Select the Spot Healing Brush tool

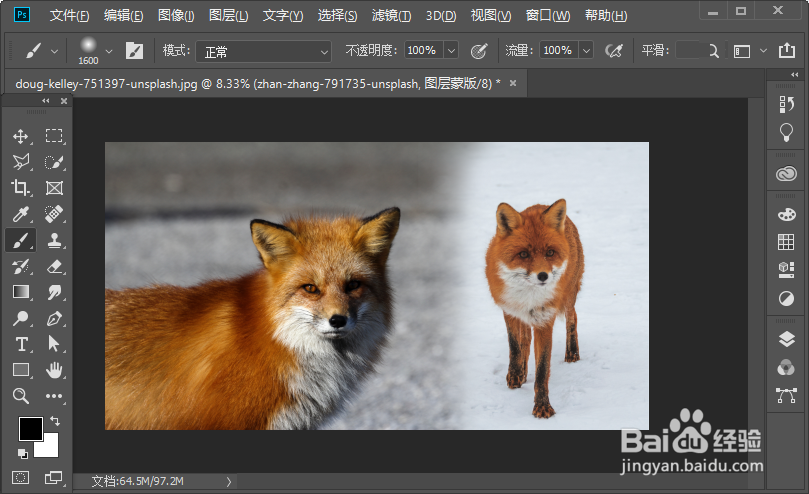pyautogui.click(x=54, y=214)
